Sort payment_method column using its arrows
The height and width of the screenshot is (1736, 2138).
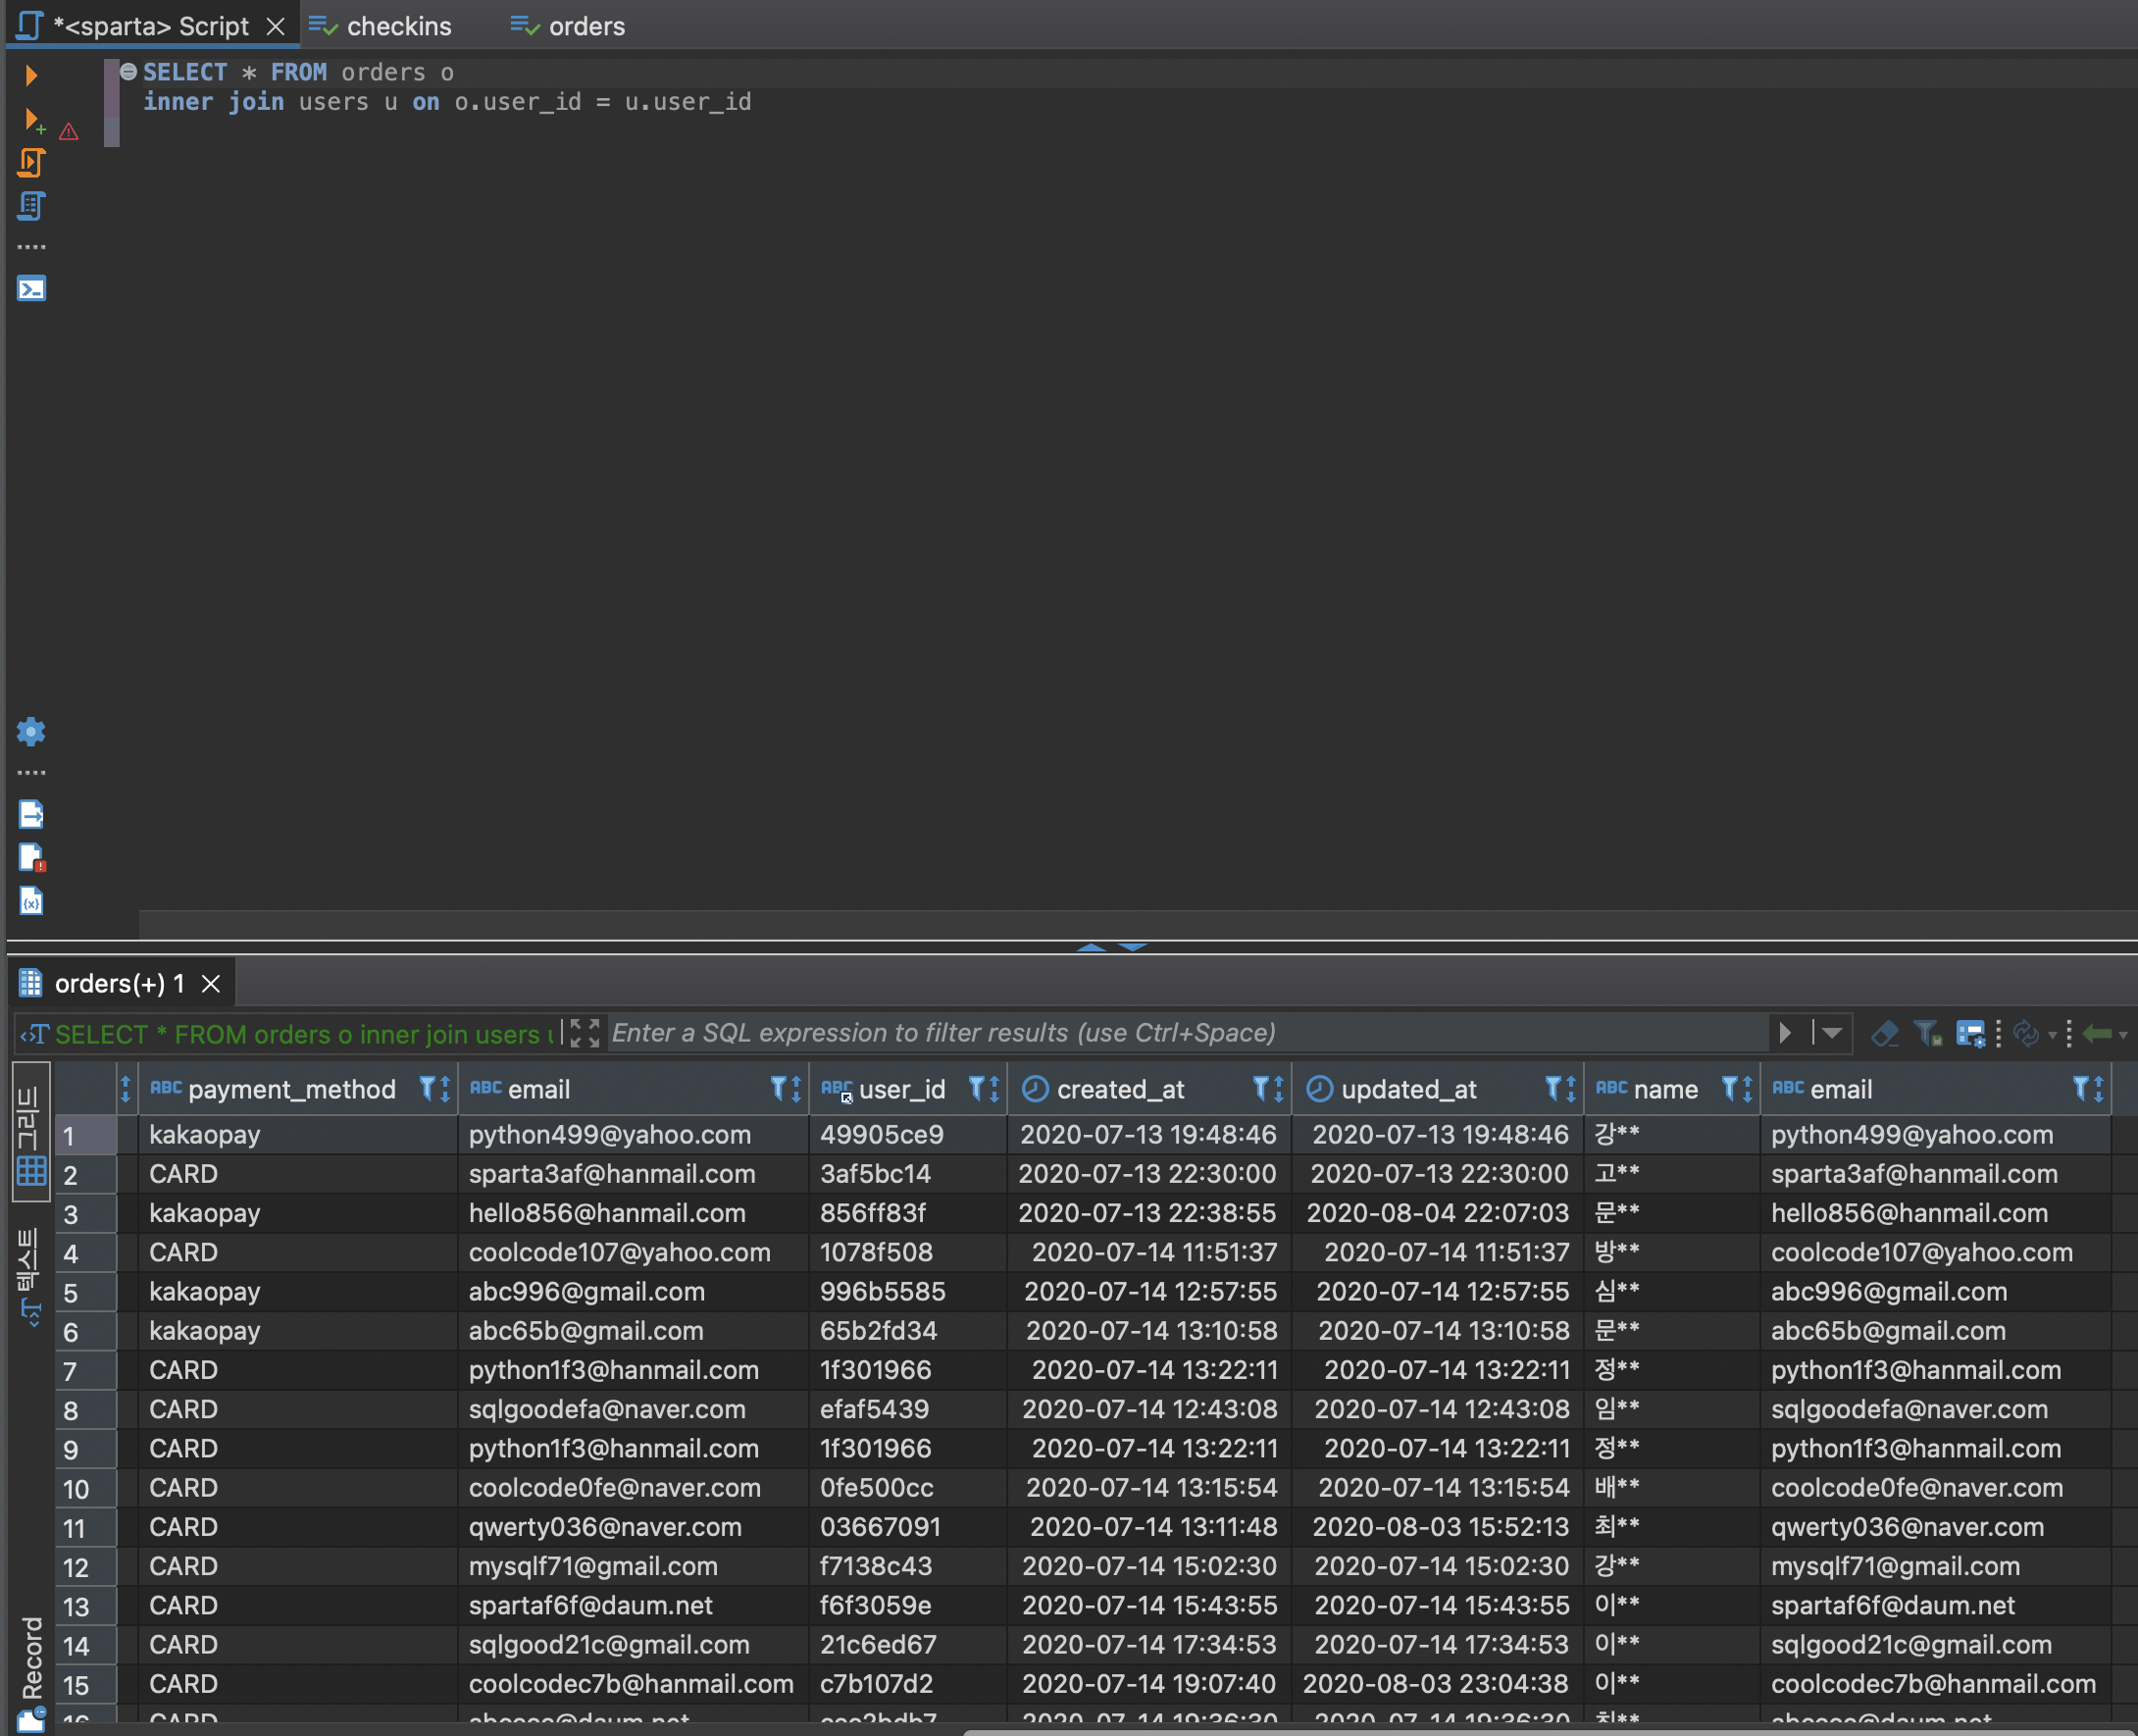pyautogui.click(x=445, y=1088)
